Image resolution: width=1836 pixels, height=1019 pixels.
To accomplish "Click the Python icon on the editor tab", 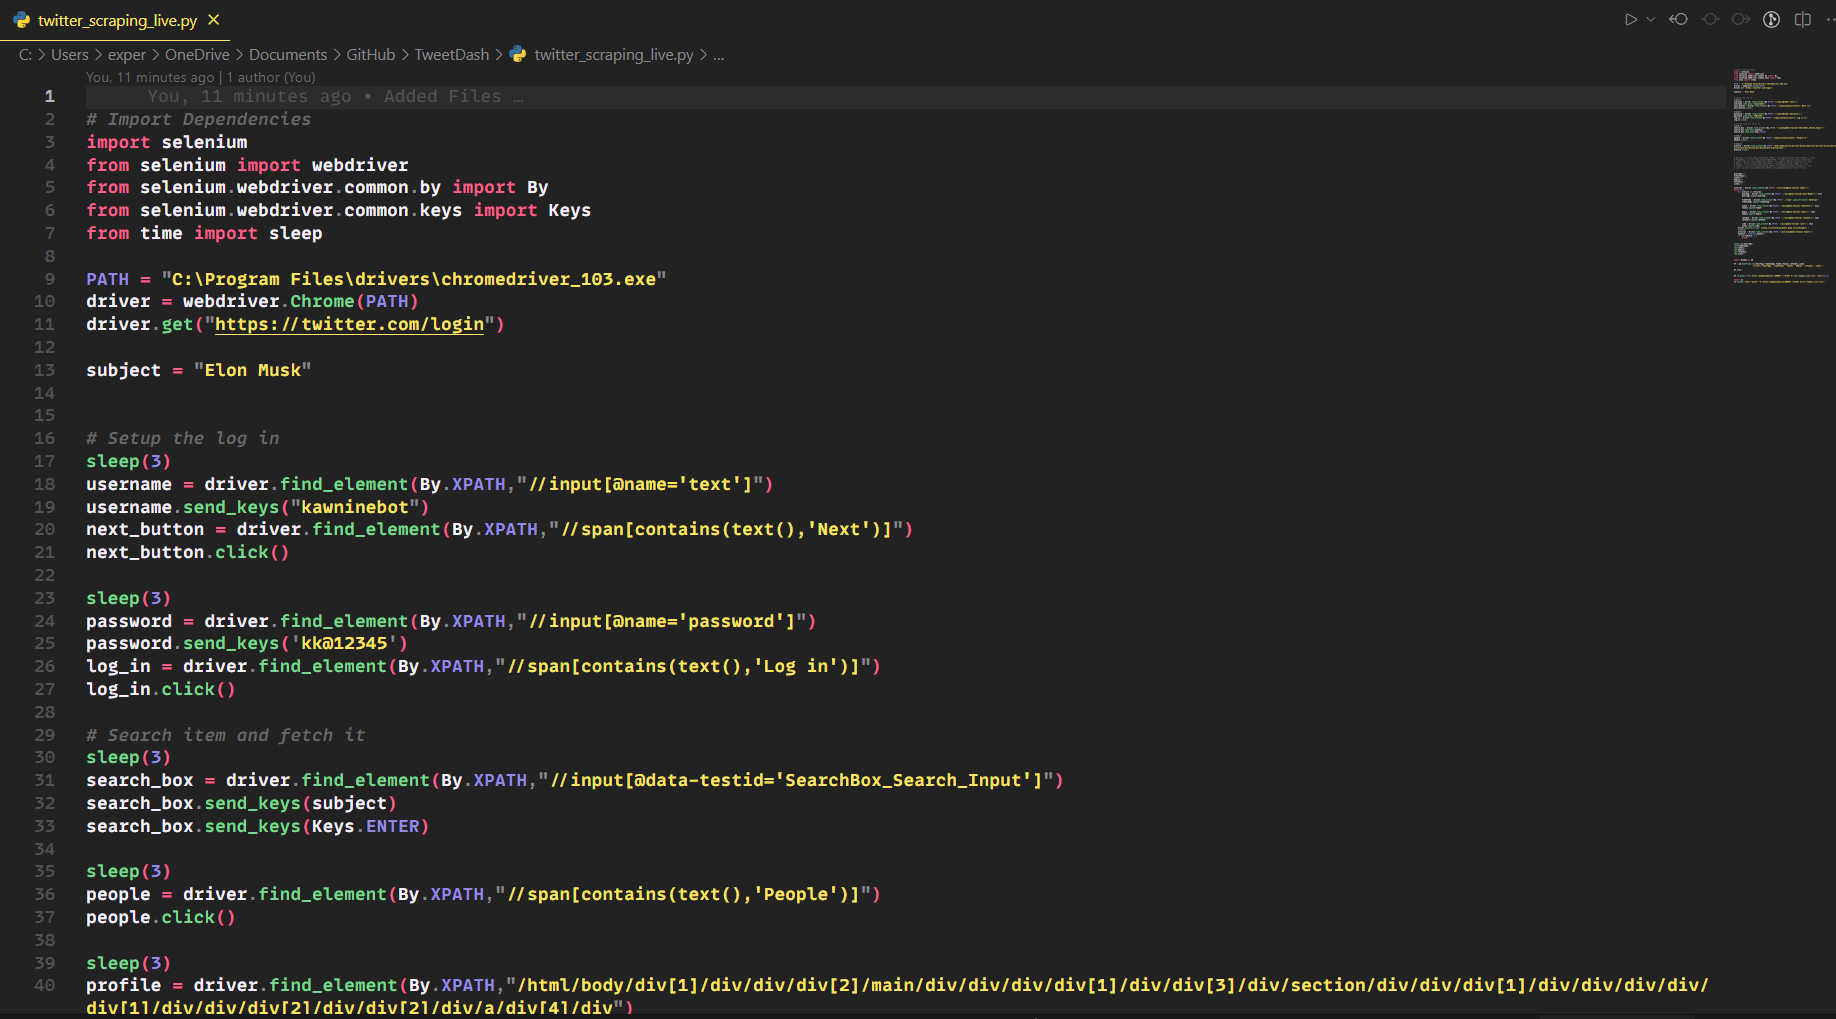I will pos(22,20).
